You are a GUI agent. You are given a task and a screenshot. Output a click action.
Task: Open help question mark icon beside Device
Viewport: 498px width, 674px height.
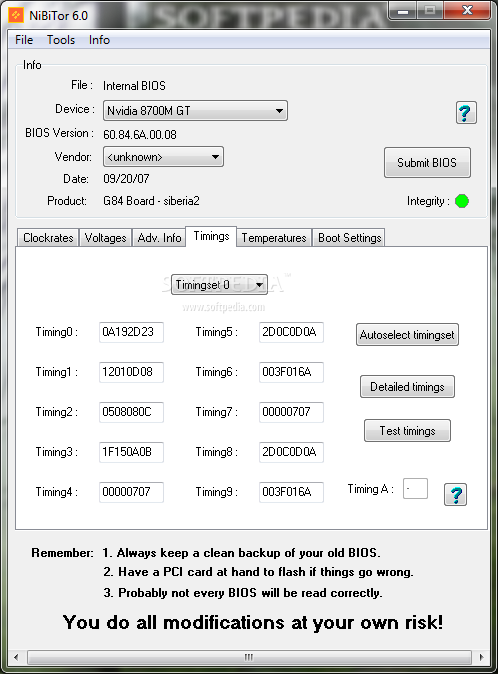[x=466, y=113]
